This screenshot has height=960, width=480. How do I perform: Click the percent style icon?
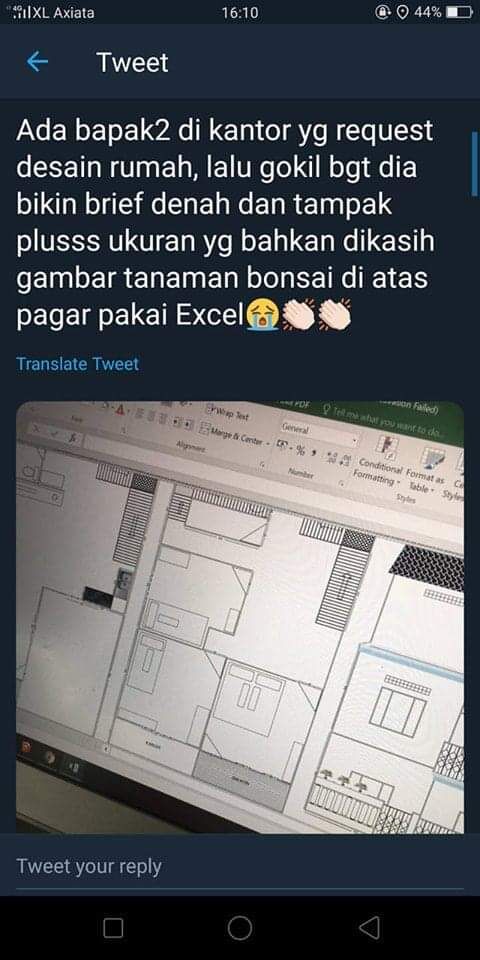click(301, 451)
